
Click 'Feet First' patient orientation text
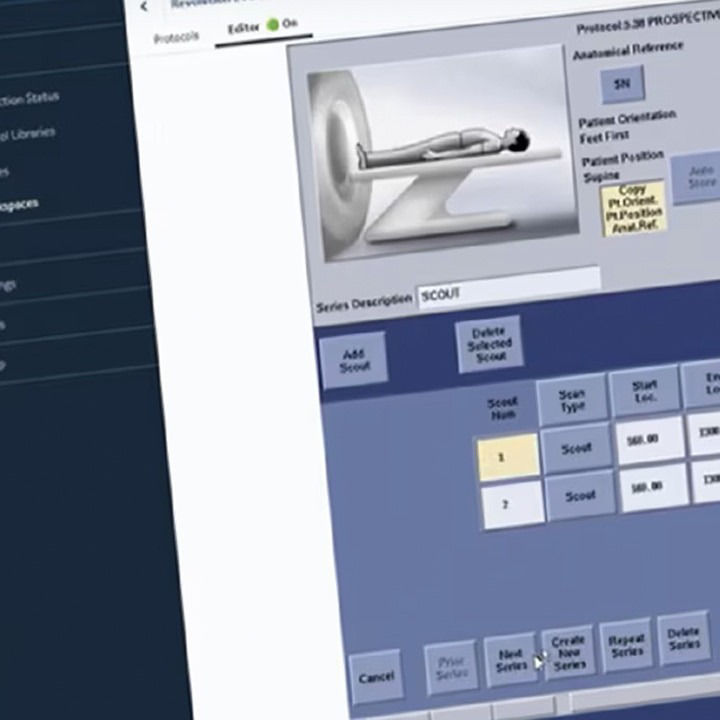click(603, 137)
